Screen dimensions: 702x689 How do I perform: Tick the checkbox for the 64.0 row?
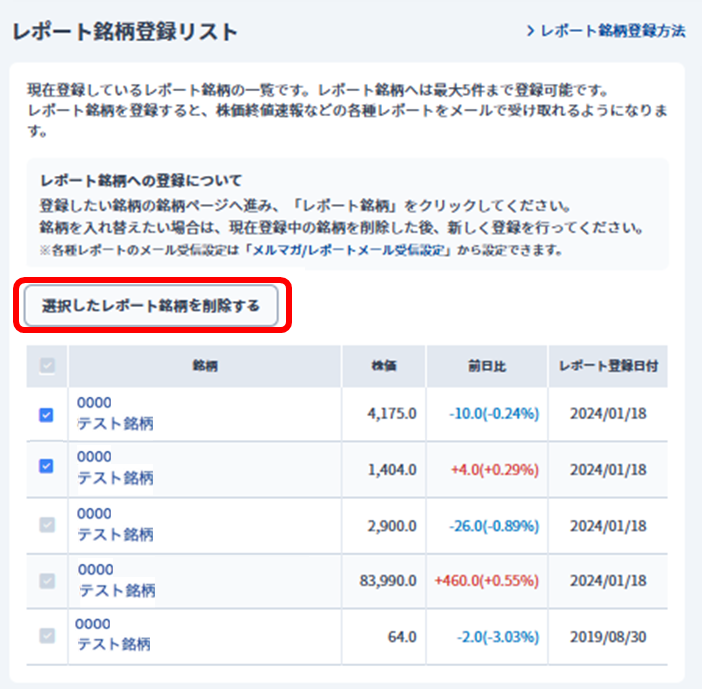pos(46,635)
